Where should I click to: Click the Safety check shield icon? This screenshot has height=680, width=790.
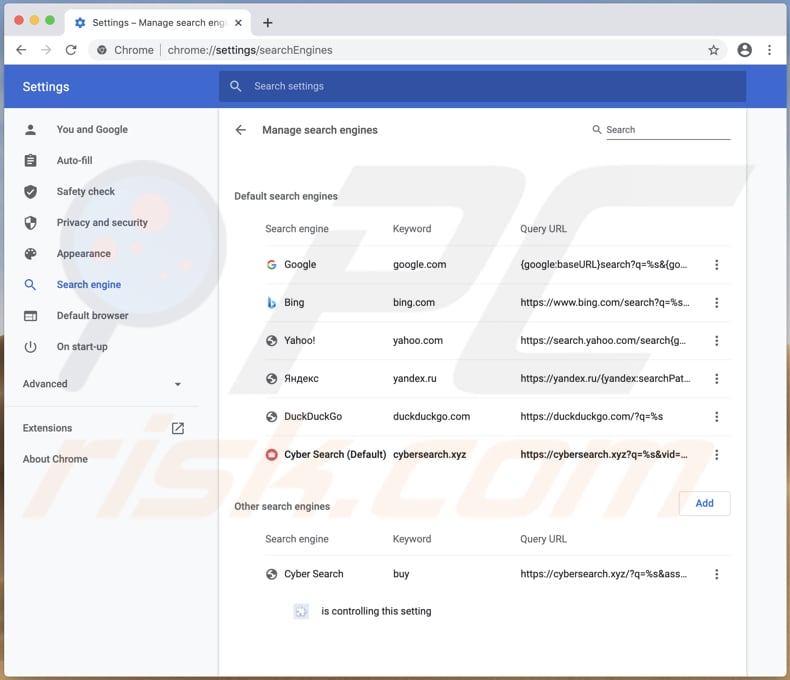pyautogui.click(x=30, y=191)
